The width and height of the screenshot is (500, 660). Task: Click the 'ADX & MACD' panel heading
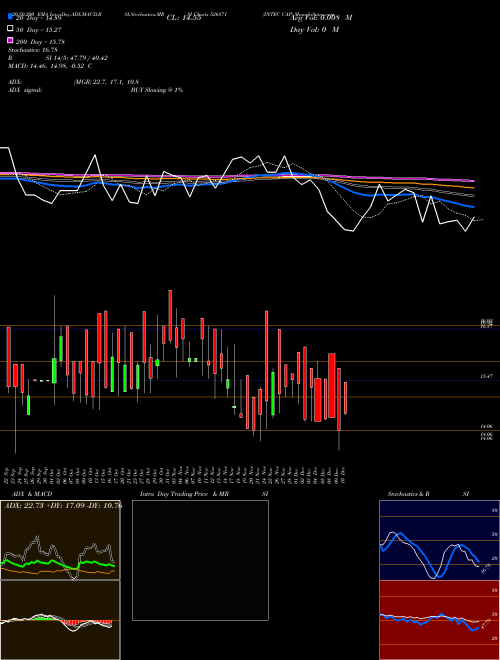32,494
